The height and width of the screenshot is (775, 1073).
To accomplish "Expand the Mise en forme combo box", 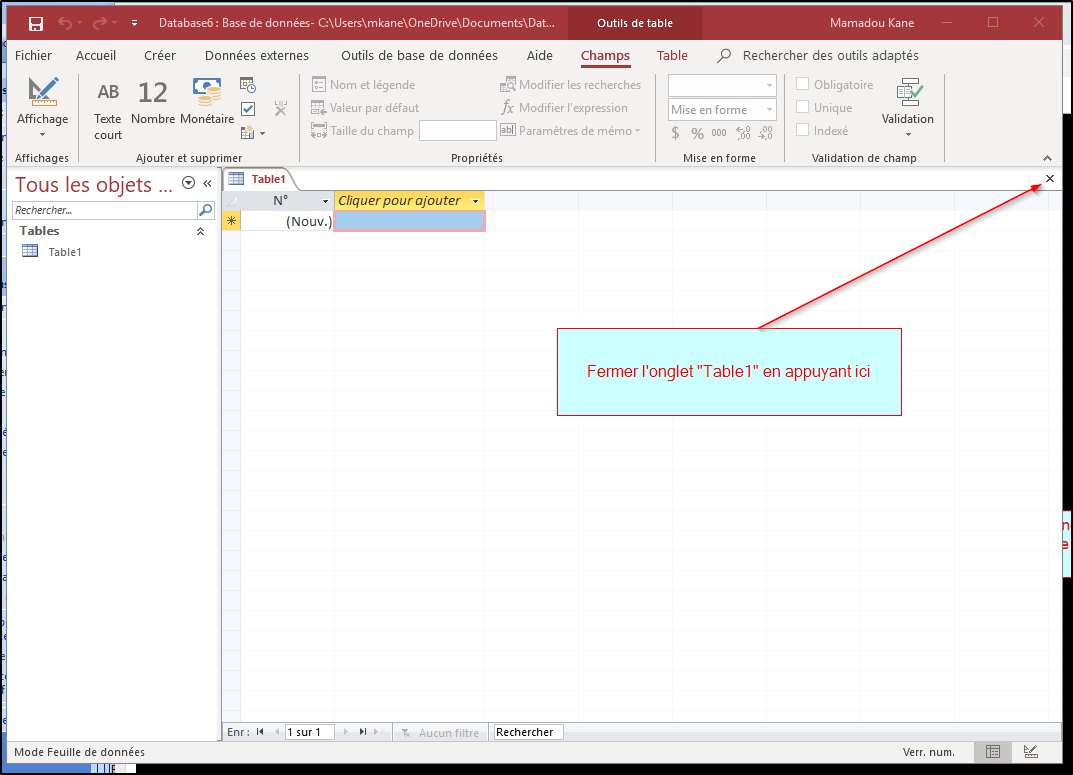I will click(769, 110).
